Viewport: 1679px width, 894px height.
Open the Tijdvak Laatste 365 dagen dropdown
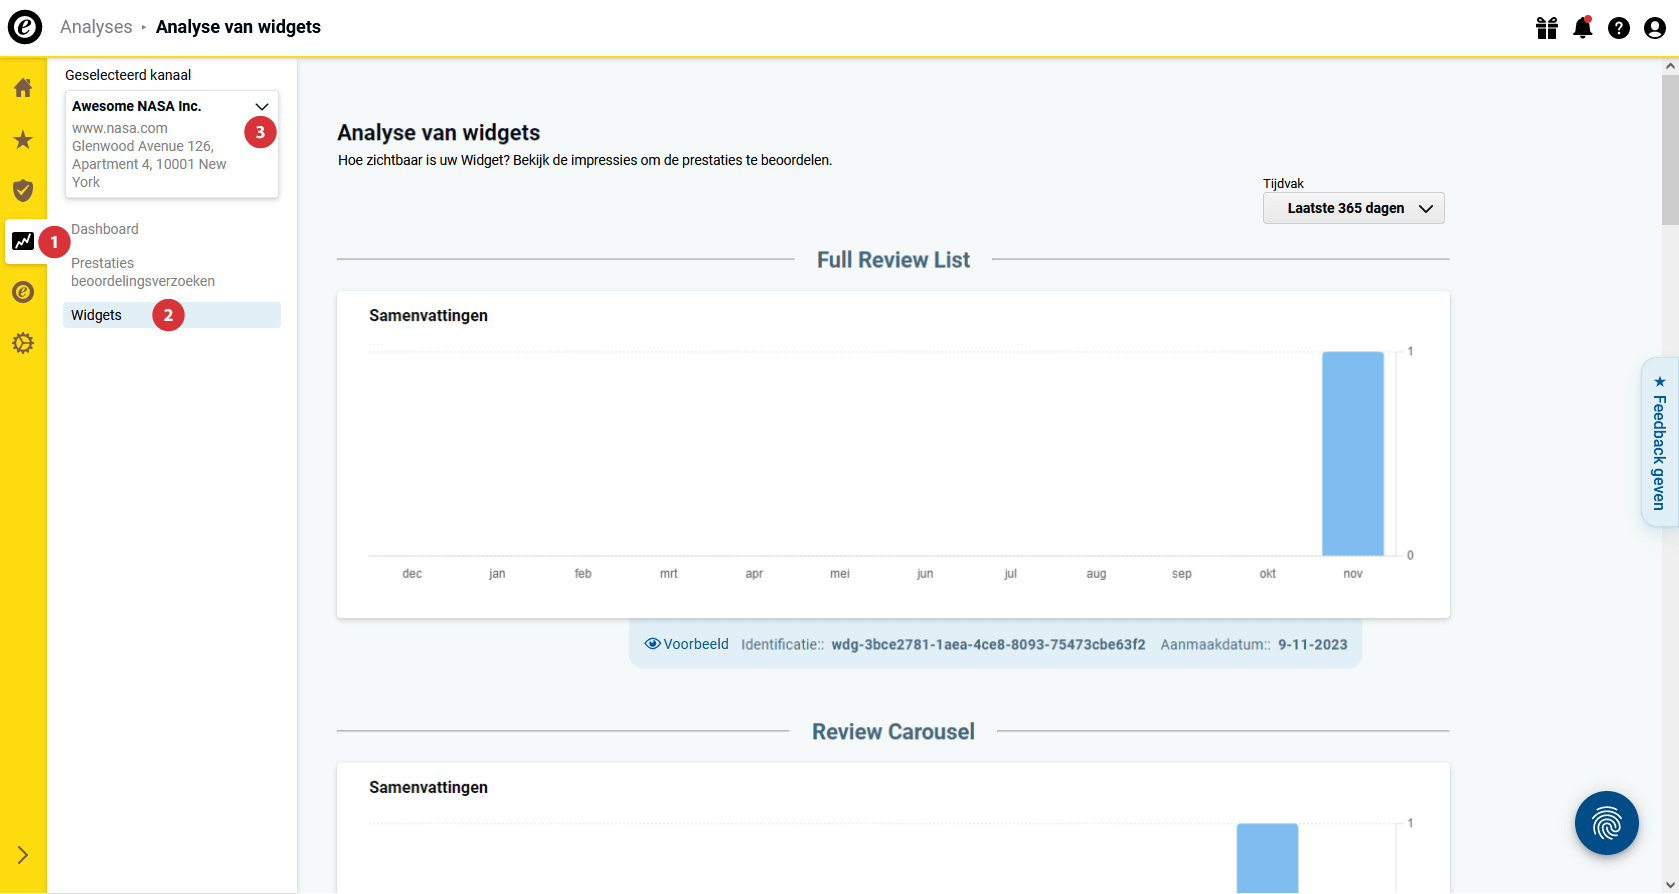1353,208
